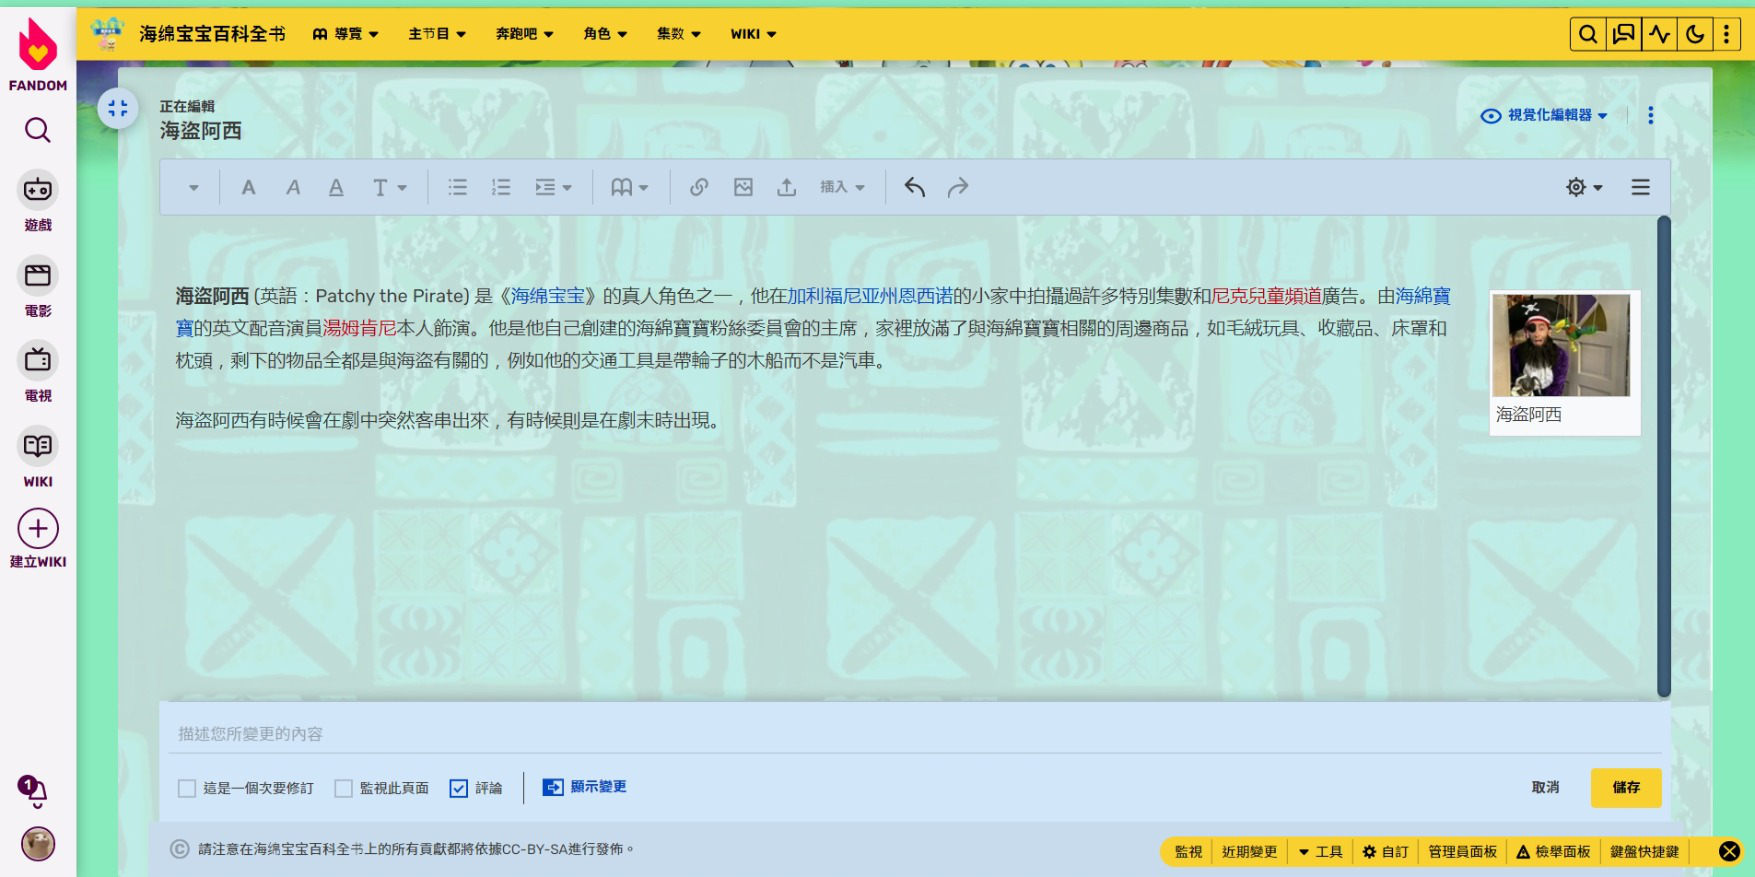Click the wiki search magnifier in the yellow header
This screenshot has height=877, width=1755.
(x=1588, y=35)
